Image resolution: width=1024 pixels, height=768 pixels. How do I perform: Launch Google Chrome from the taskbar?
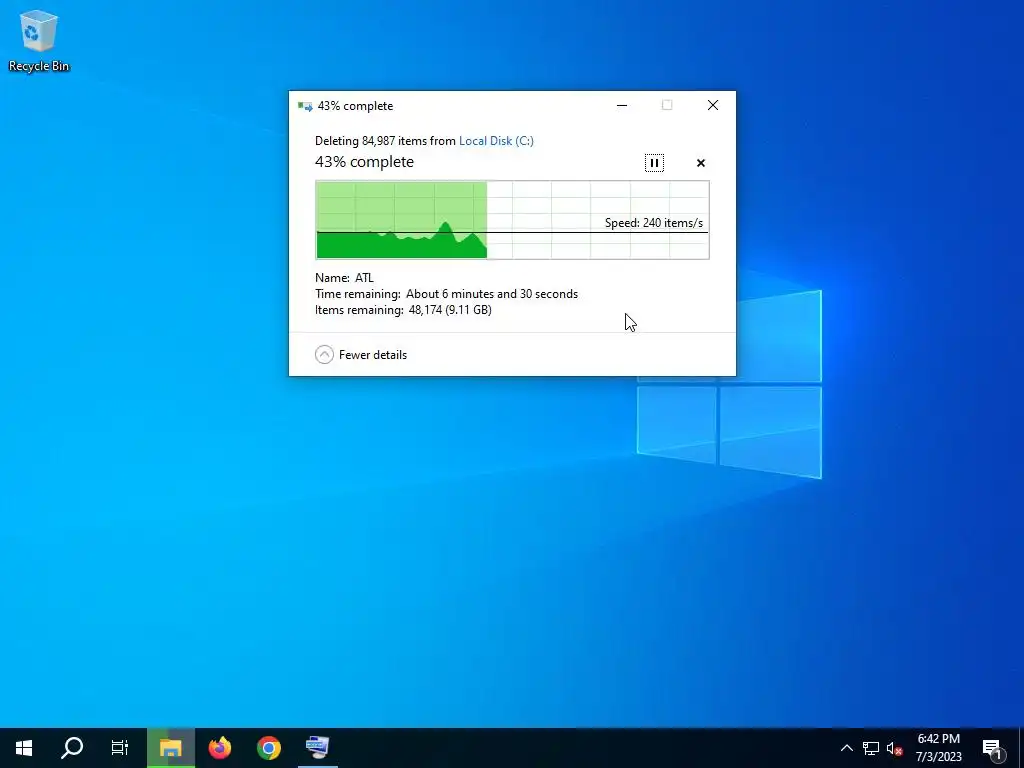[x=268, y=747]
